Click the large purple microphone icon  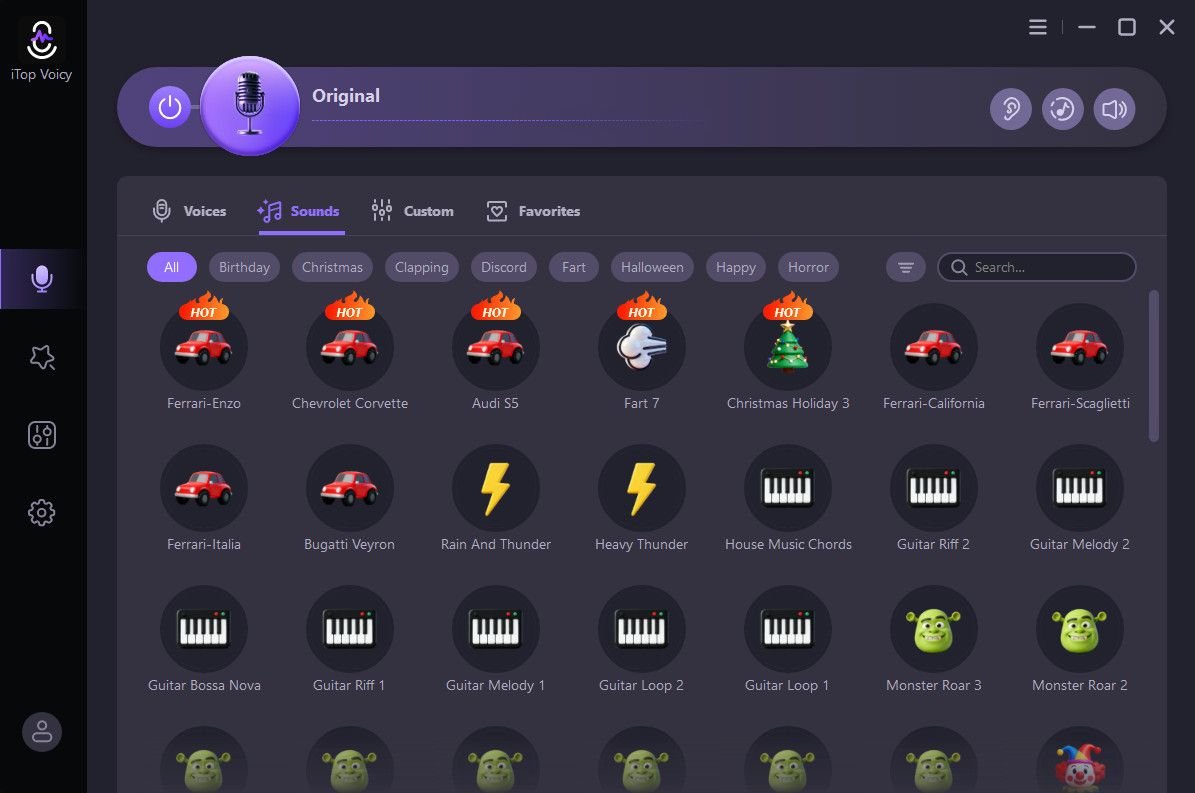pos(249,106)
